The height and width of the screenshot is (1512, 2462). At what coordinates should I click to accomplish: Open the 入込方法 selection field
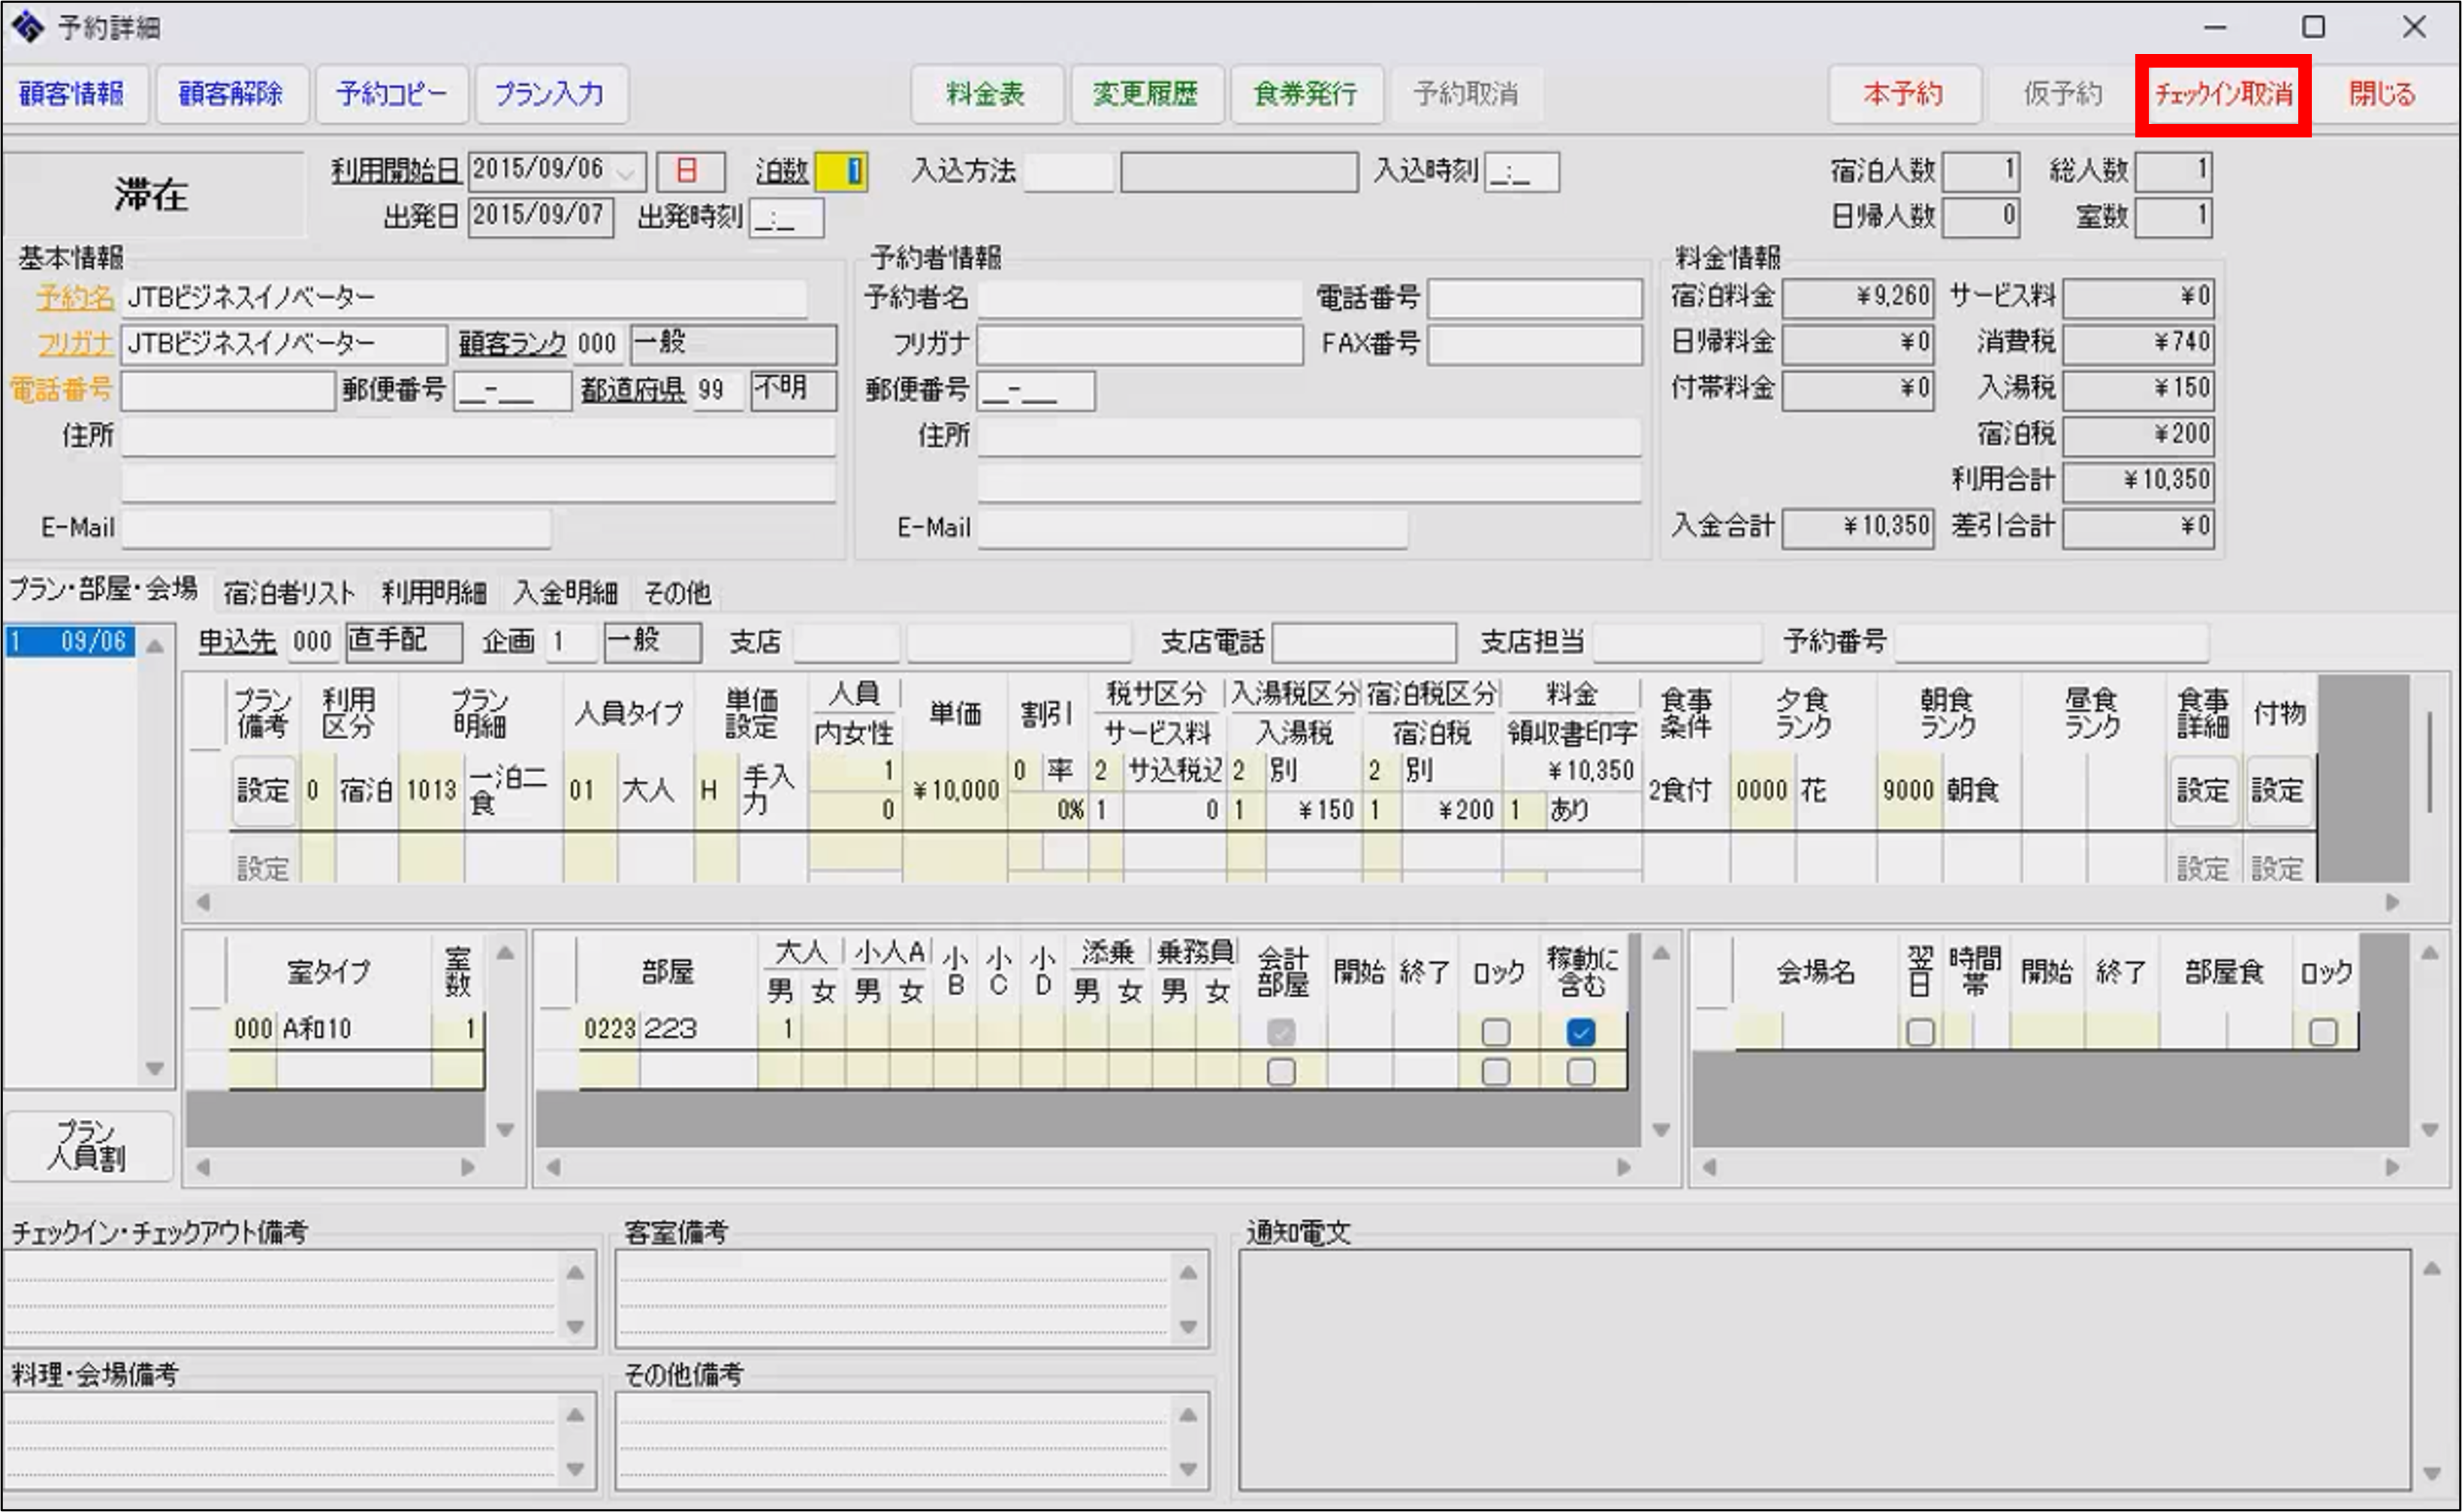1068,172
